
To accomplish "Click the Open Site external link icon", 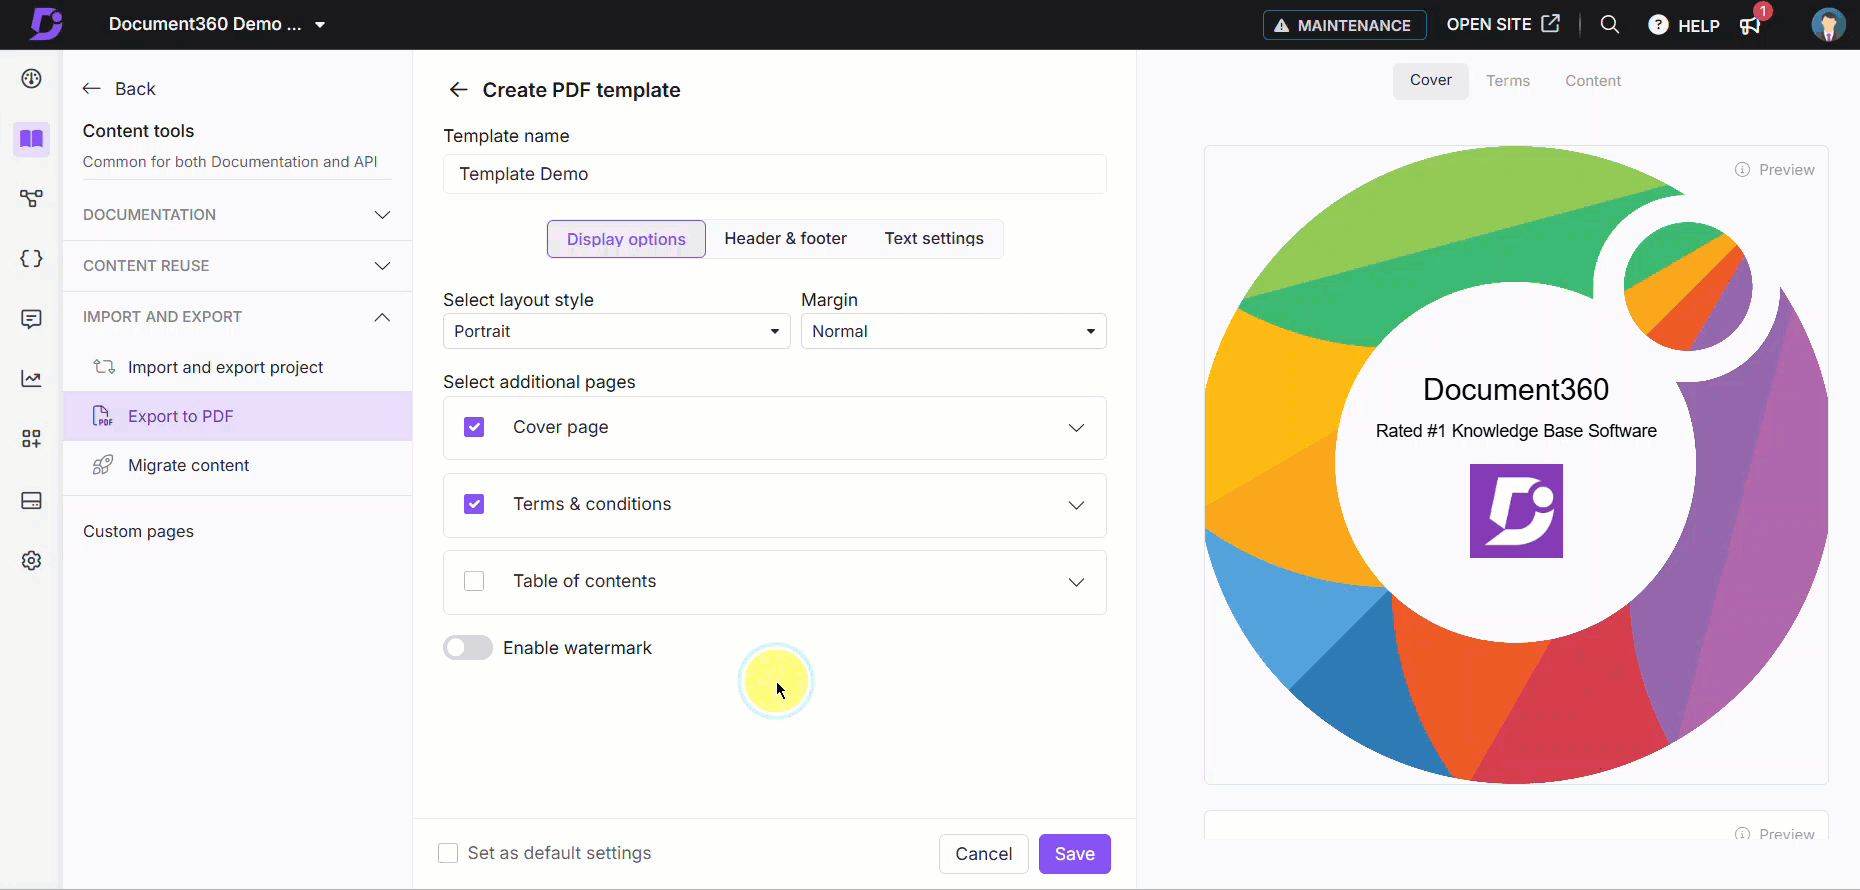I will [1551, 23].
